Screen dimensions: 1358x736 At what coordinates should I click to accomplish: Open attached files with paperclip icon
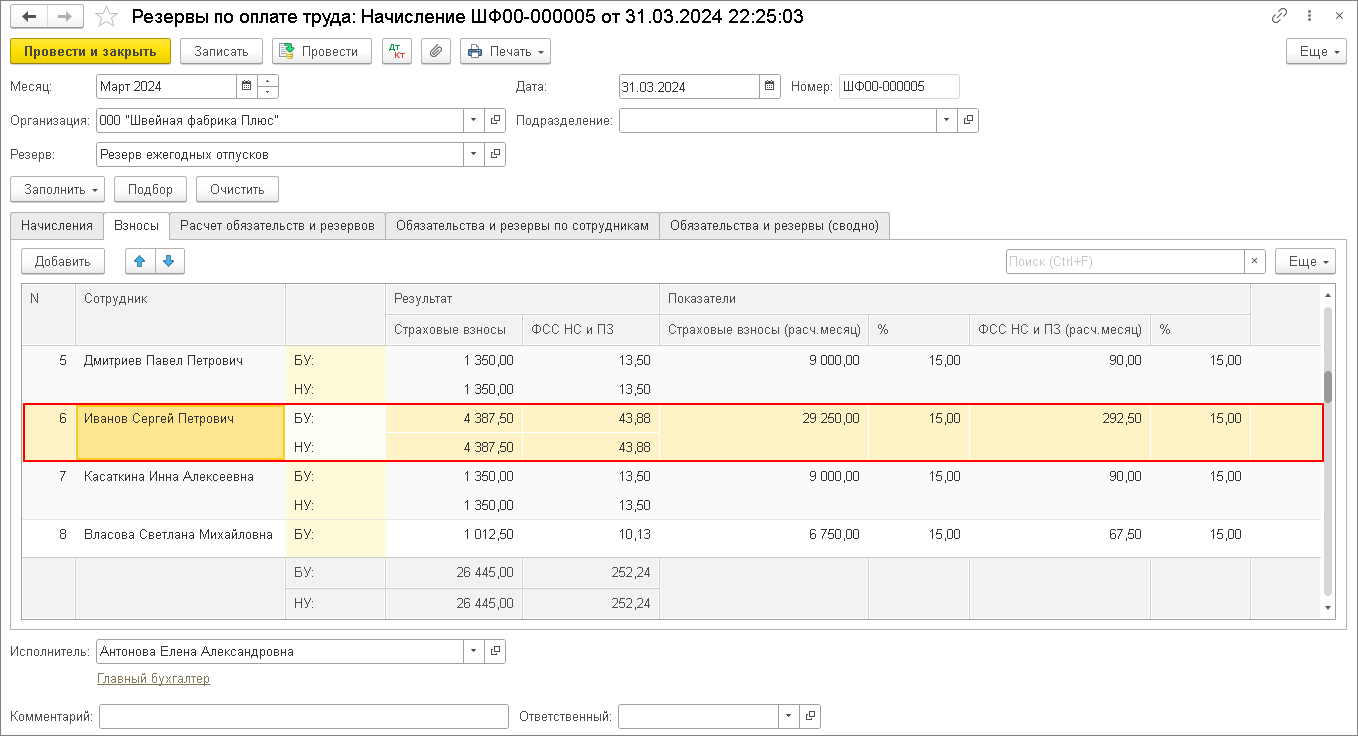[436, 51]
